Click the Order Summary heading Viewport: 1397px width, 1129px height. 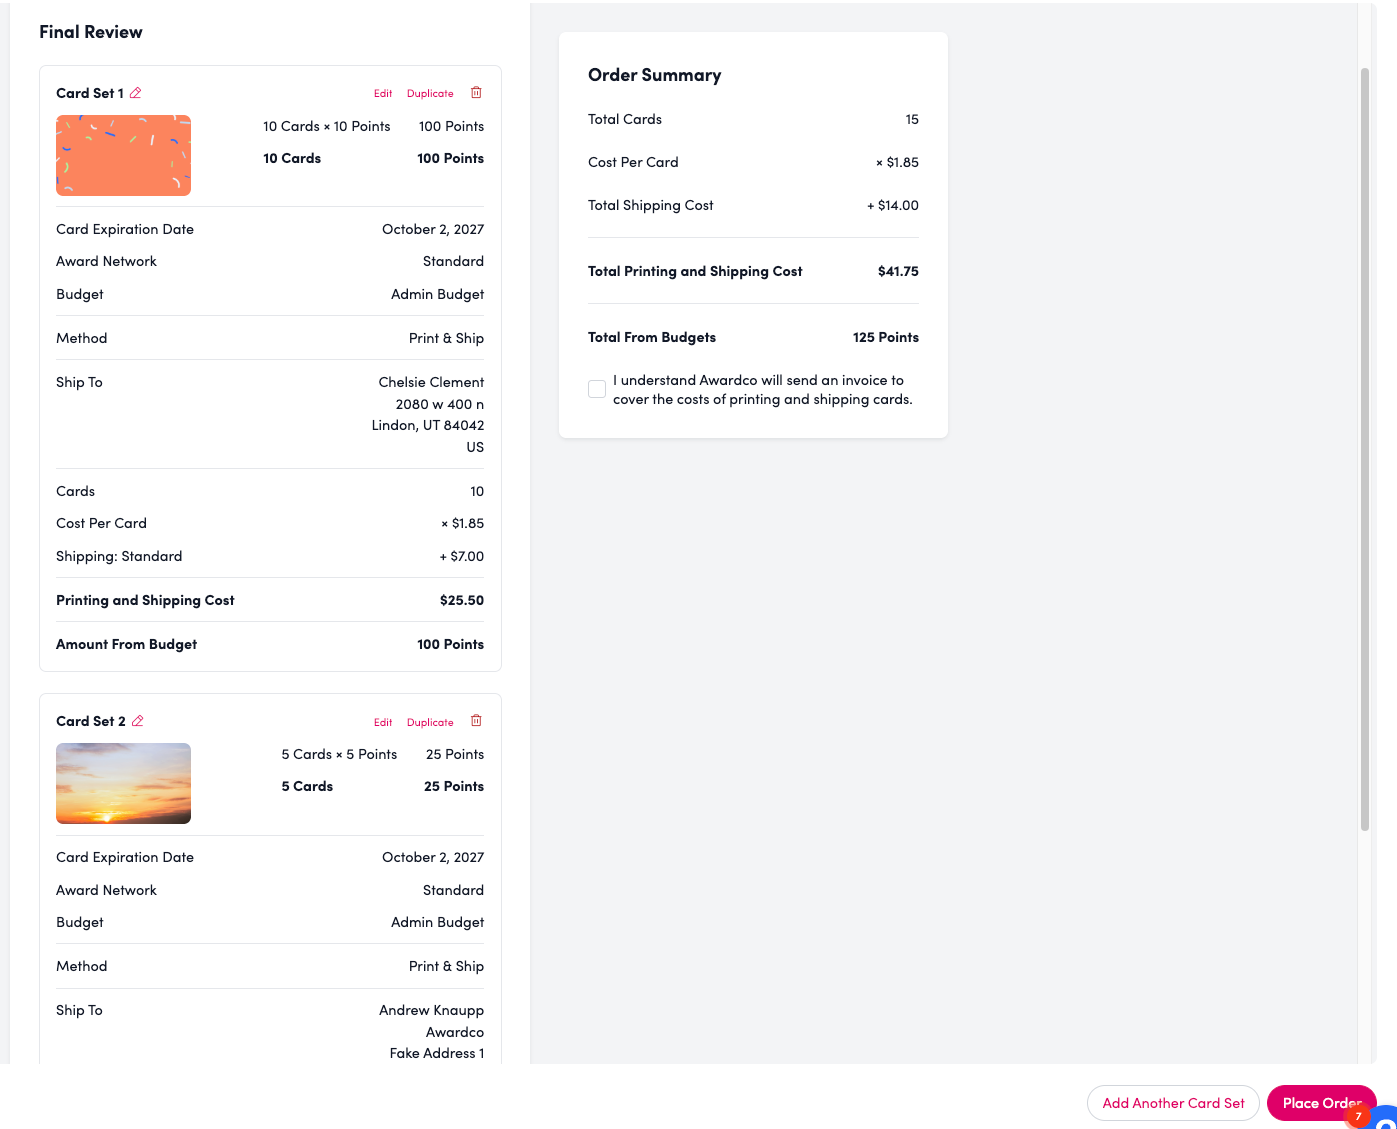click(654, 75)
